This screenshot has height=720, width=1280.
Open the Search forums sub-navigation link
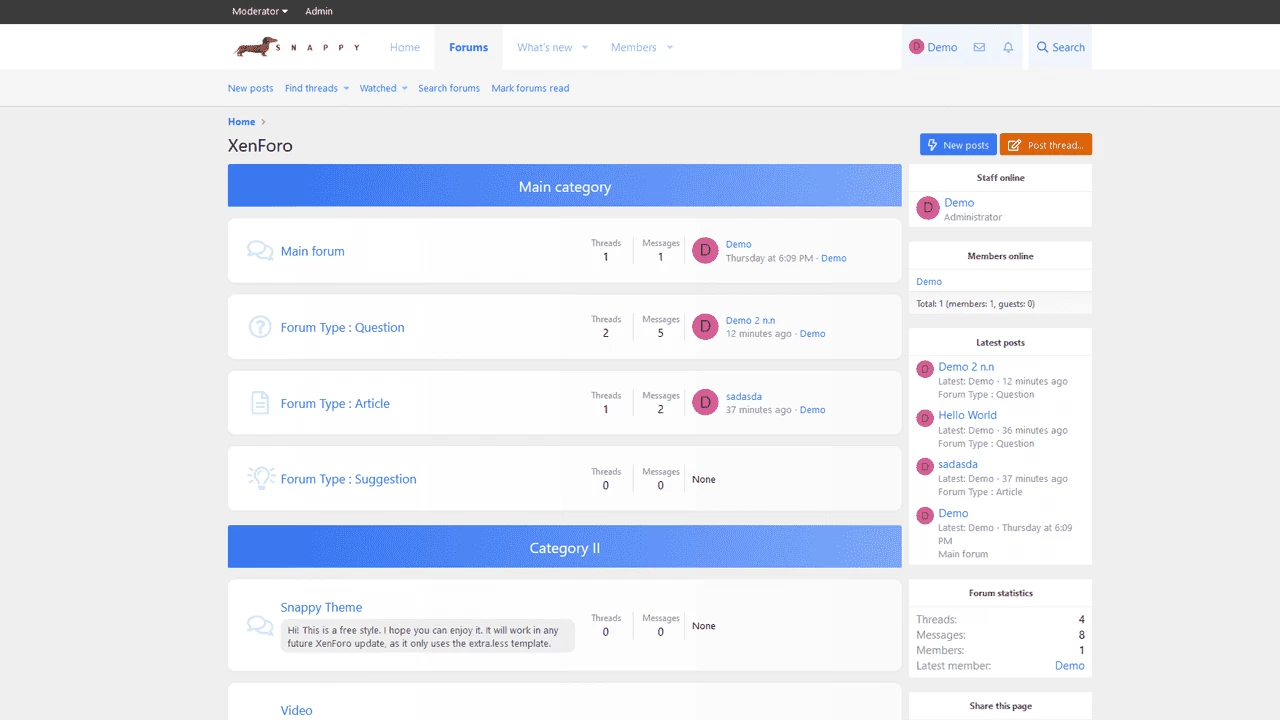coord(449,88)
